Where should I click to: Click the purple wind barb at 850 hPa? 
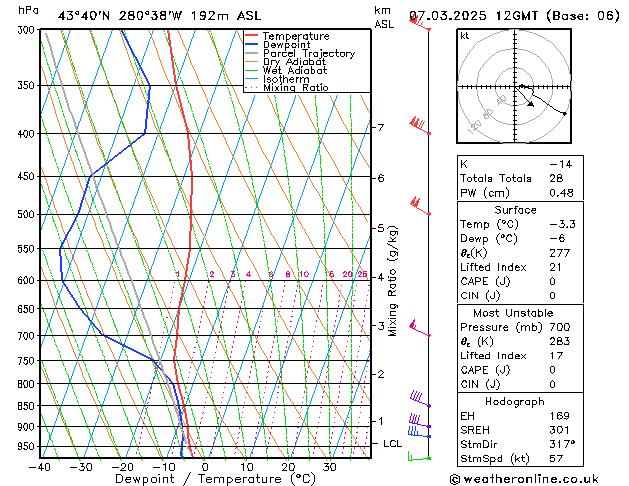tap(420, 399)
